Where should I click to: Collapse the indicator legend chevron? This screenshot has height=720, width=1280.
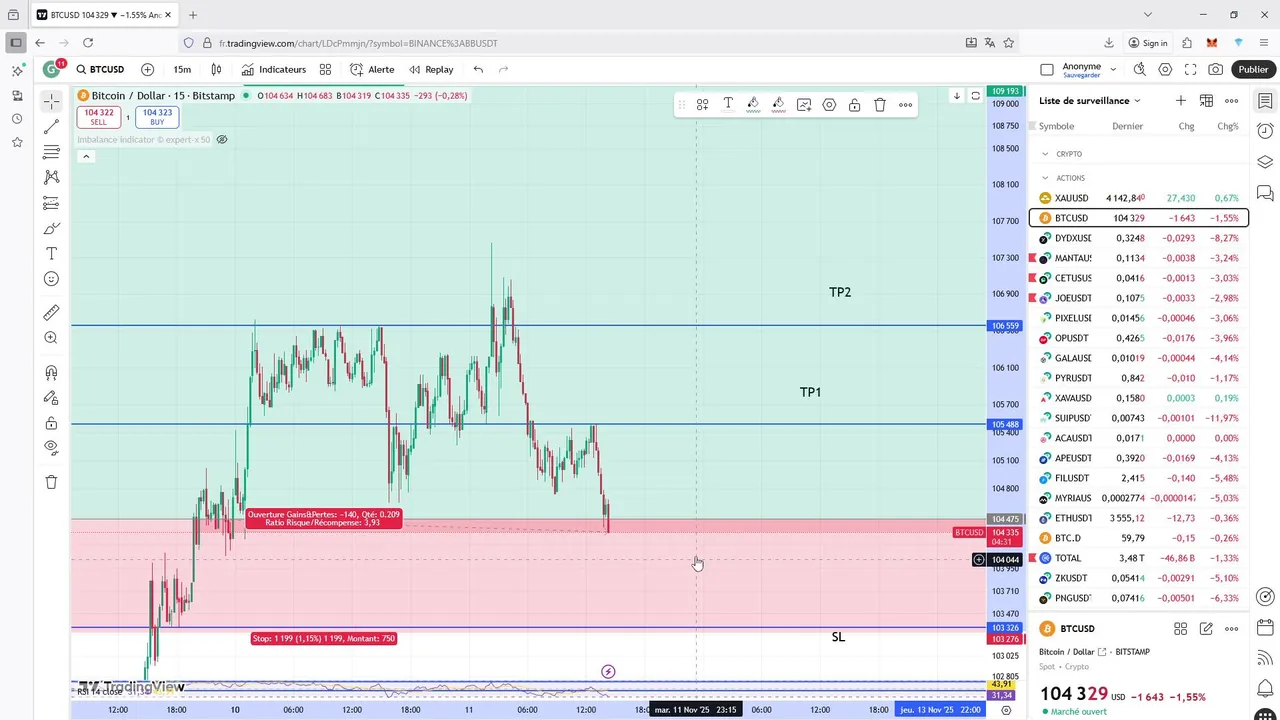pos(86,156)
